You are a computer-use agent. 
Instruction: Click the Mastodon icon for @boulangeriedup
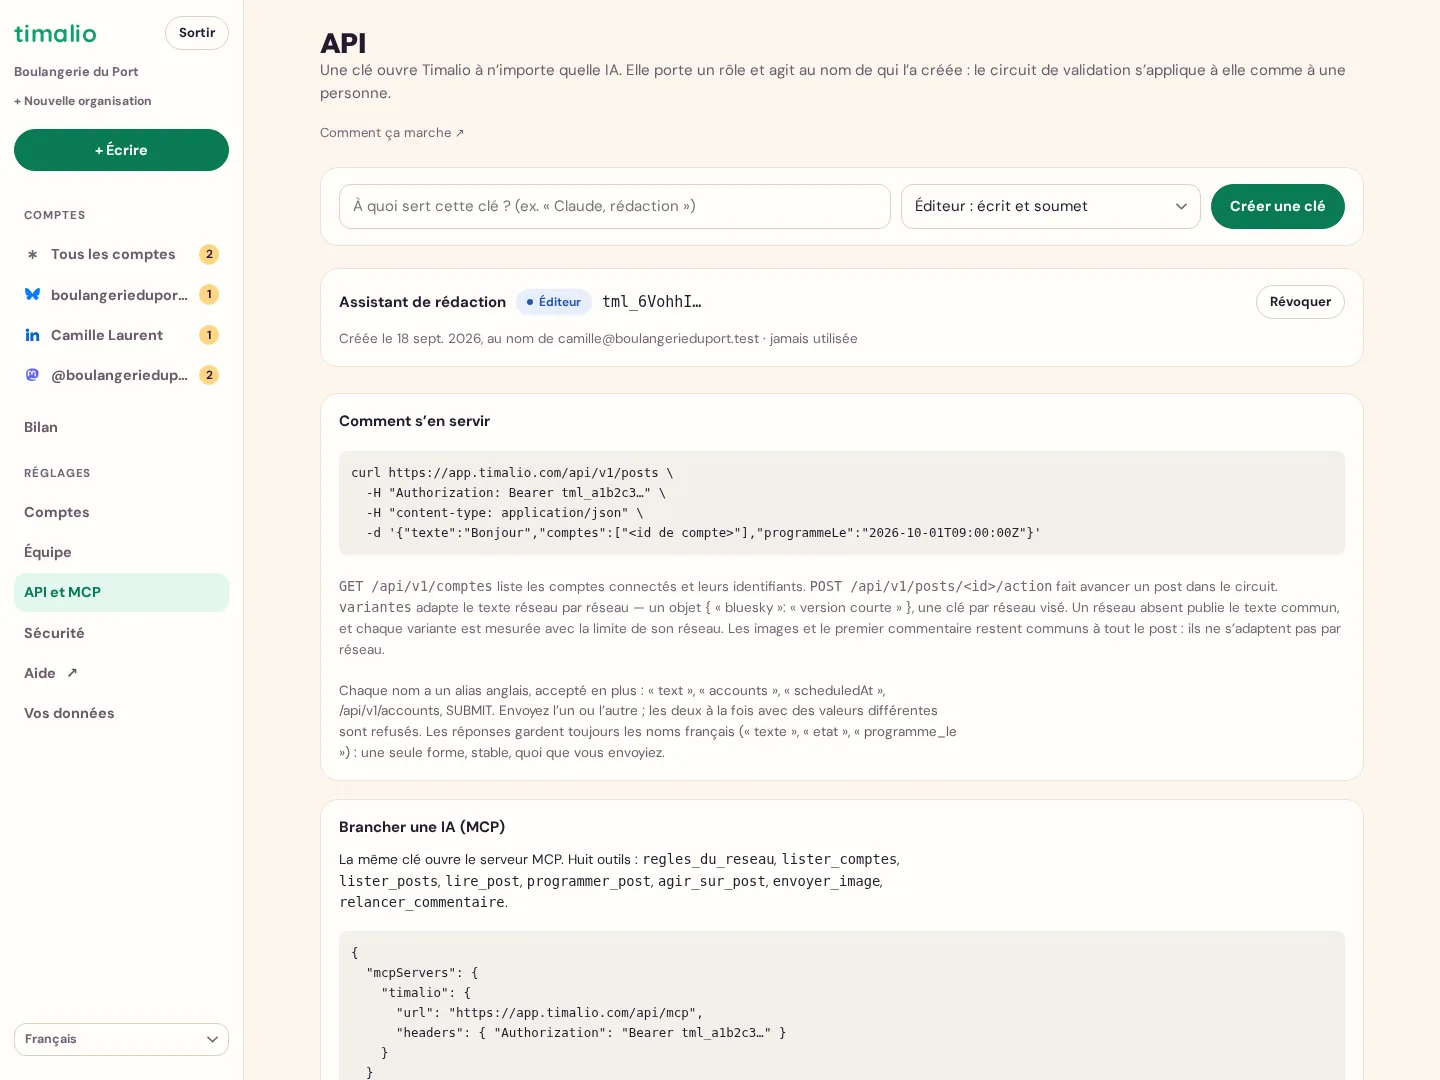pyautogui.click(x=32, y=375)
